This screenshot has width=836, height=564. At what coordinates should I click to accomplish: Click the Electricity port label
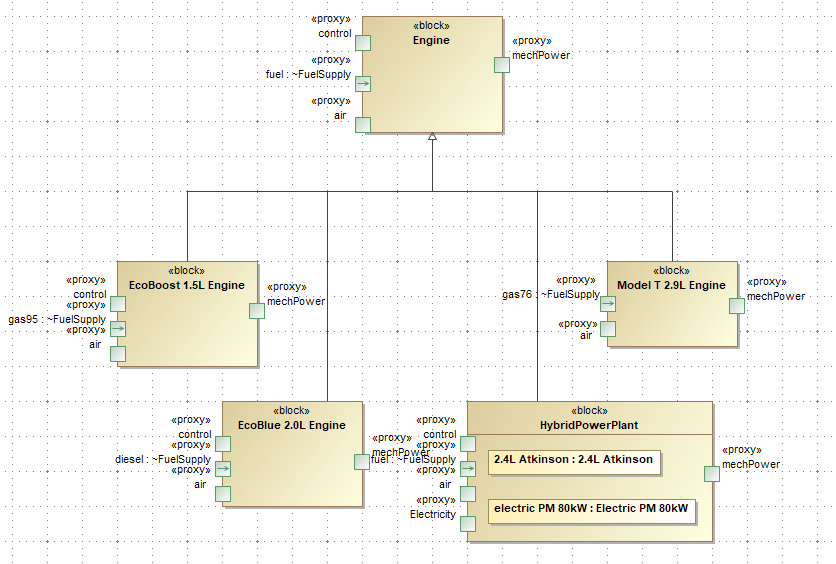[433, 514]
